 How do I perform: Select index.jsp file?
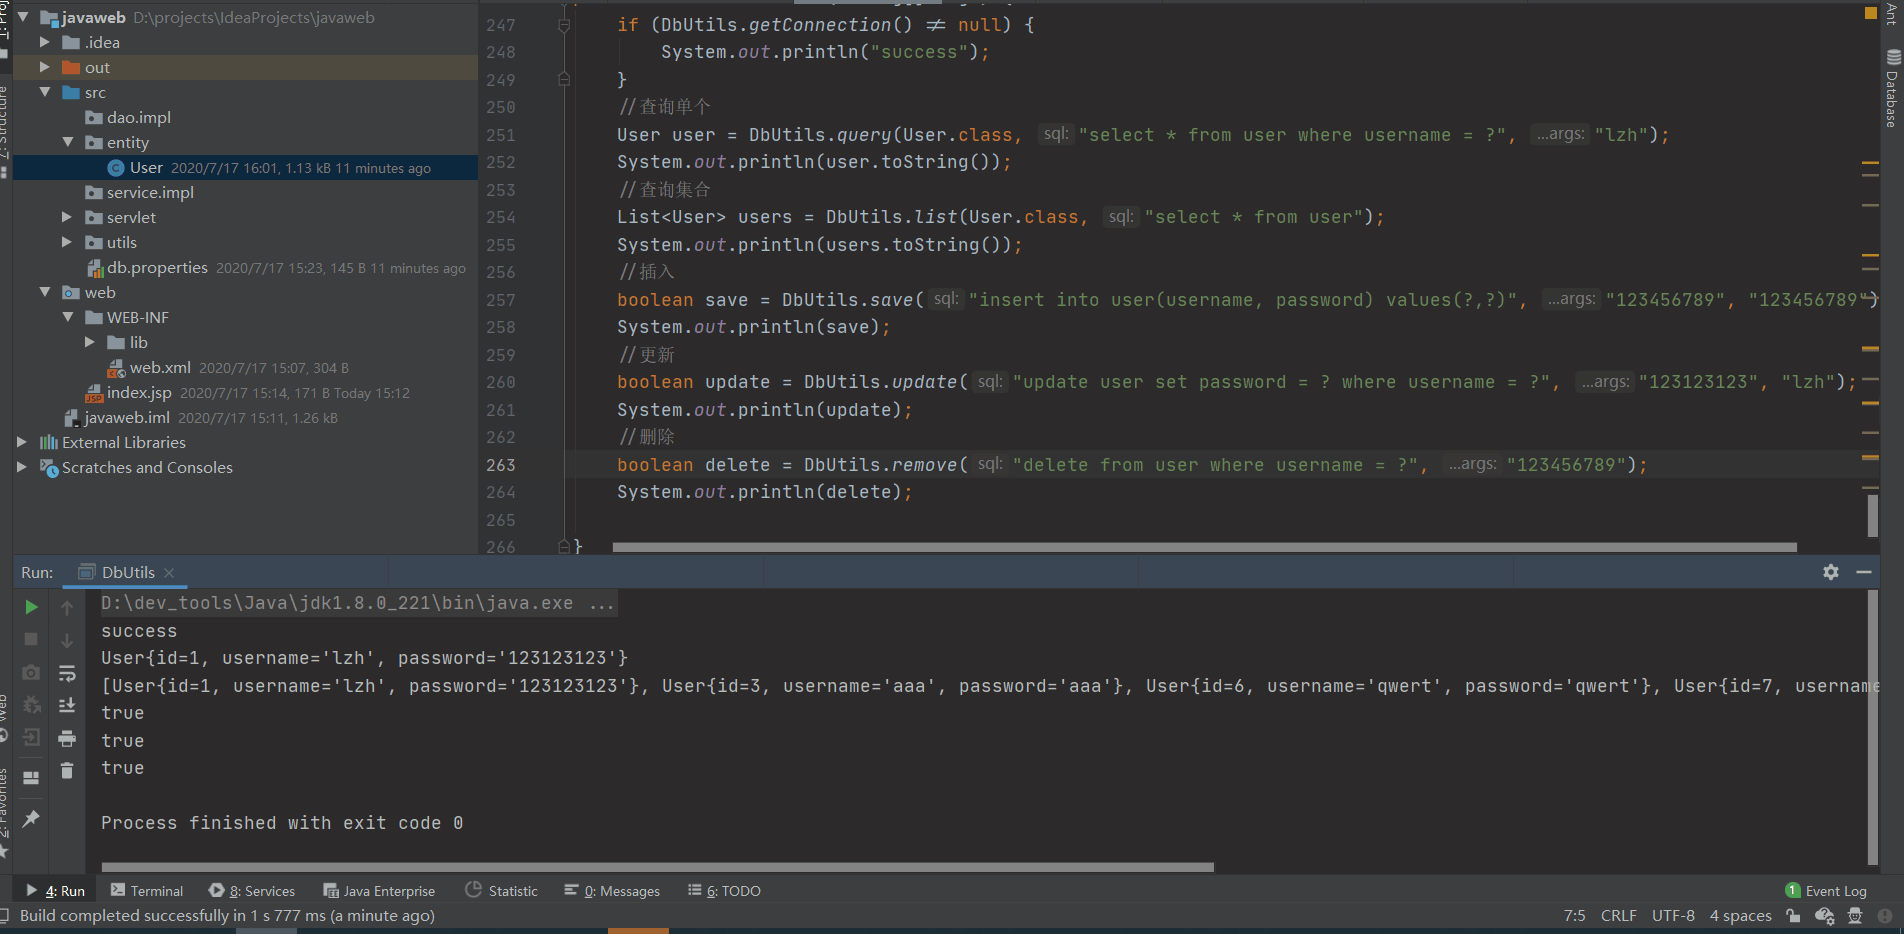point(139,392)
